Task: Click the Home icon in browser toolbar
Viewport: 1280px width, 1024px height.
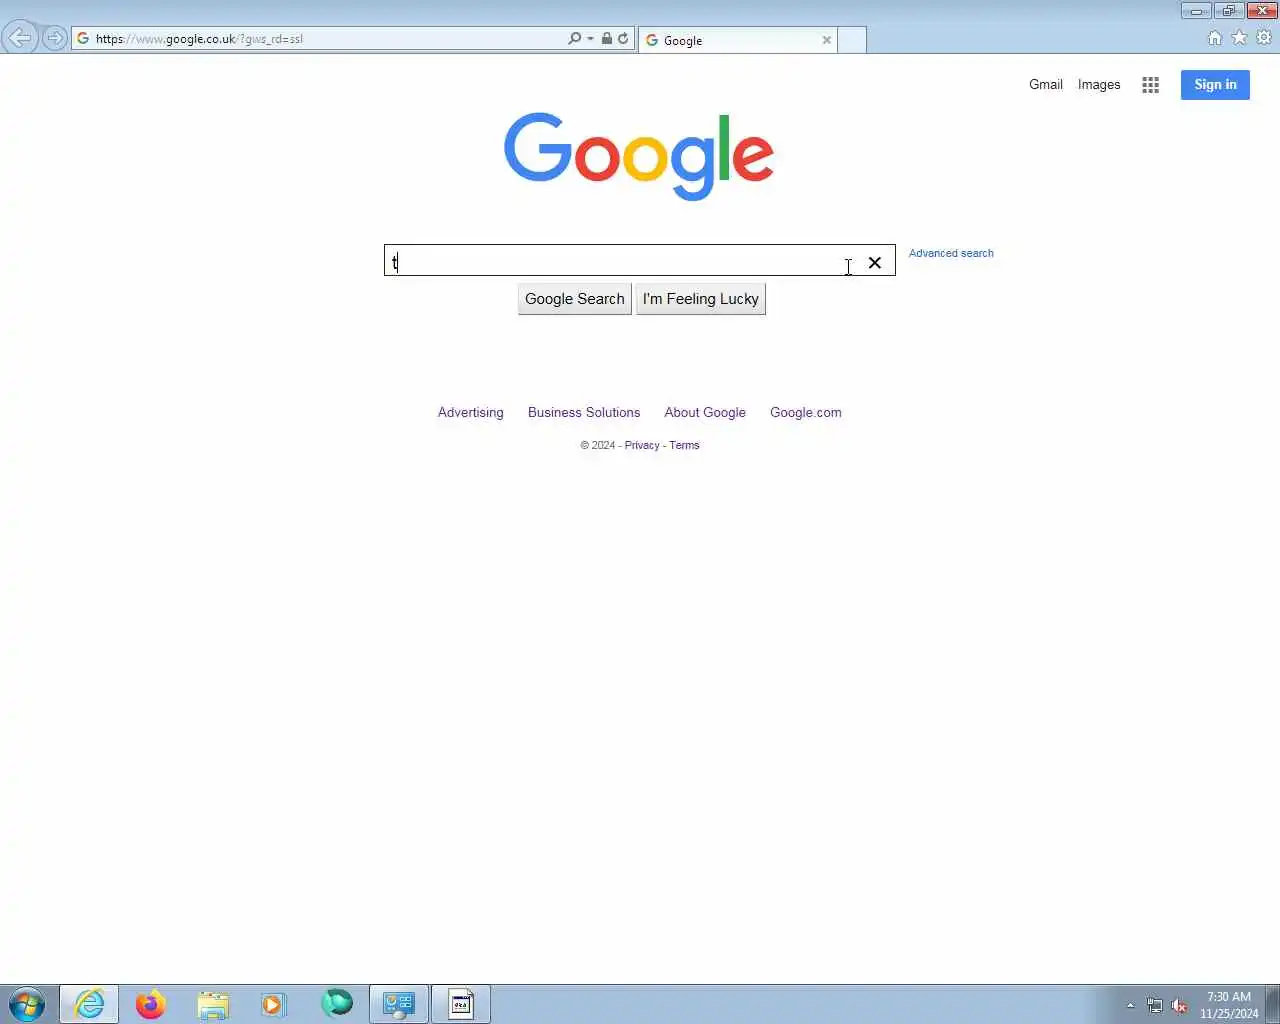Action: tap(1214, 37)
